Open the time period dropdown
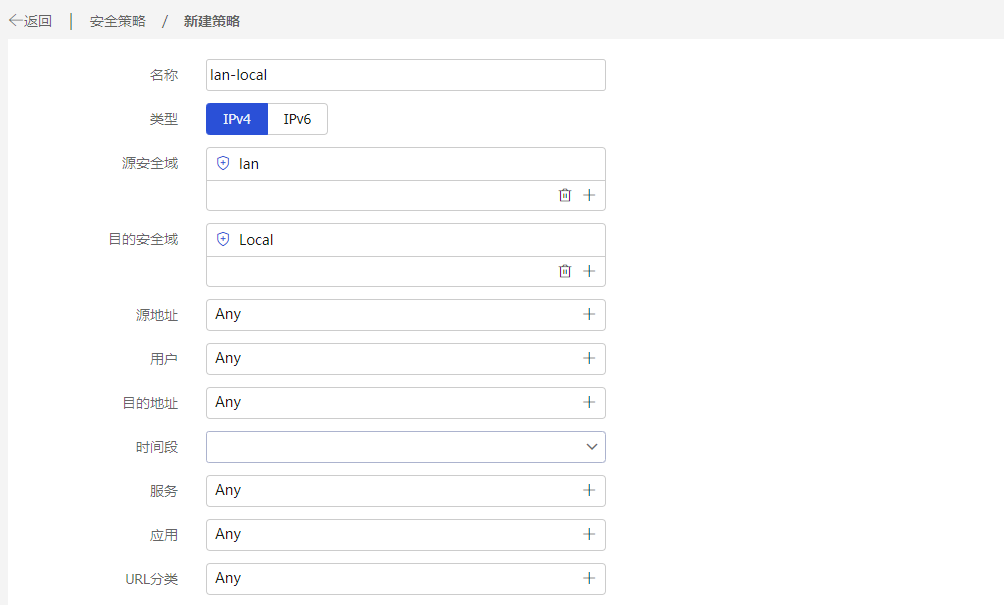 [406, 447]
